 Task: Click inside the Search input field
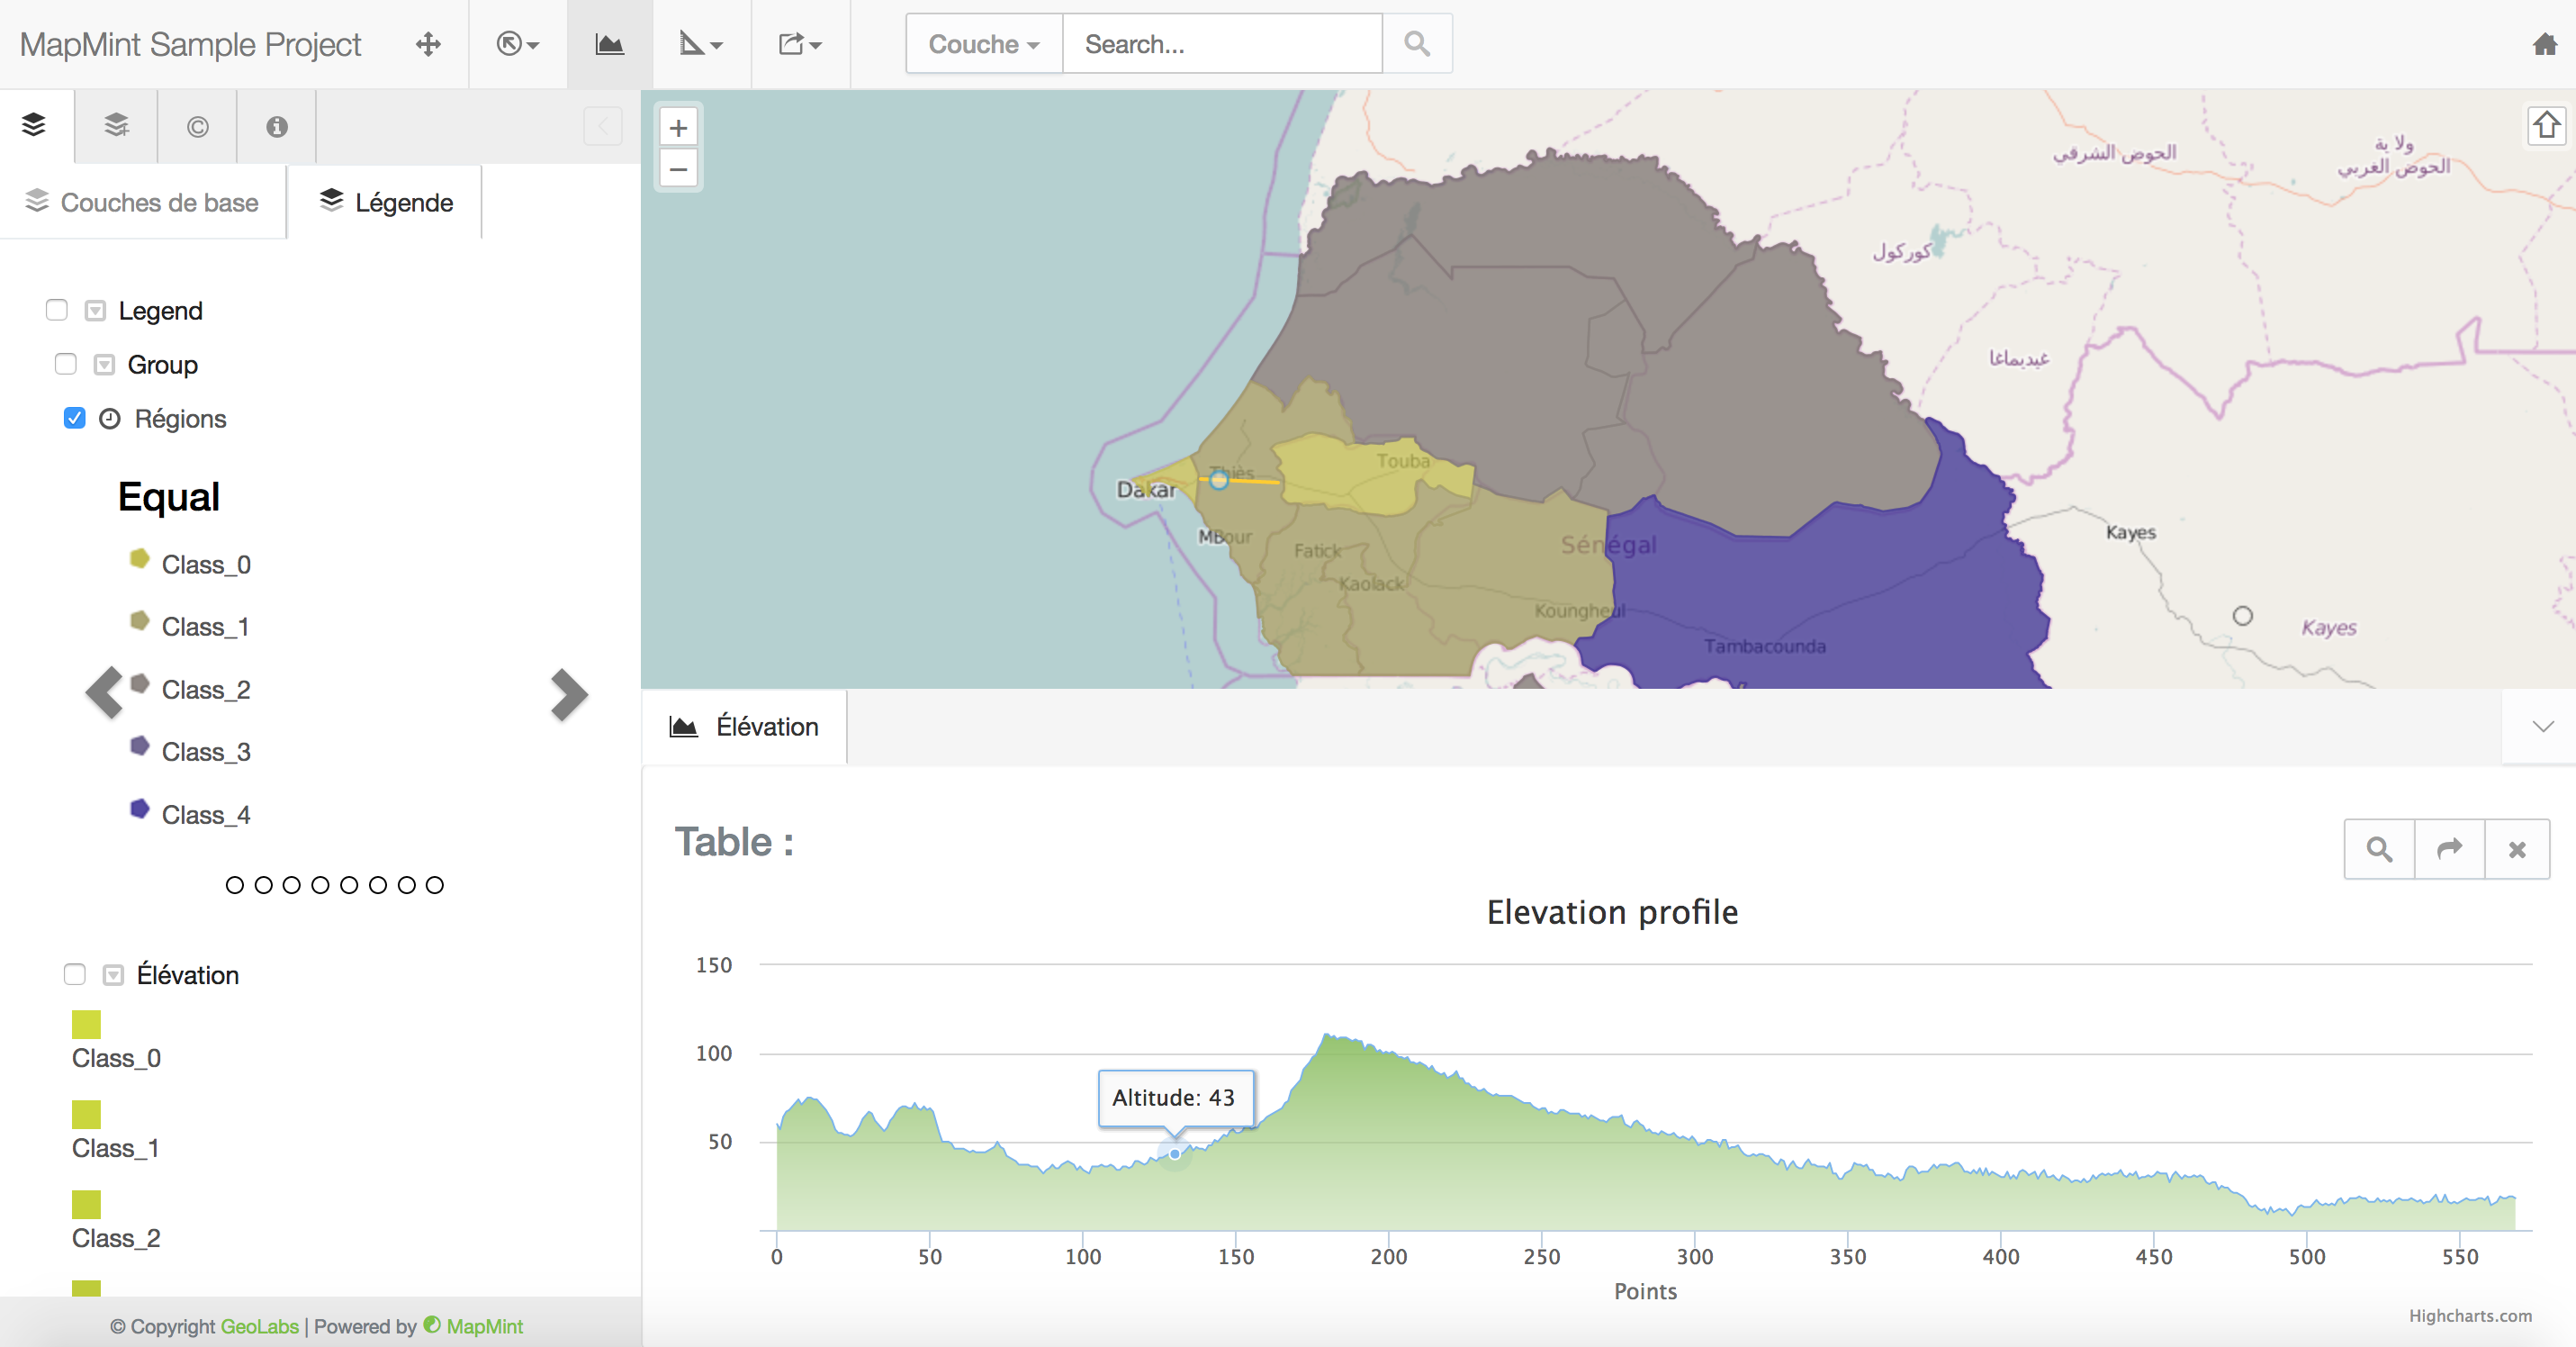[1220, 44]
